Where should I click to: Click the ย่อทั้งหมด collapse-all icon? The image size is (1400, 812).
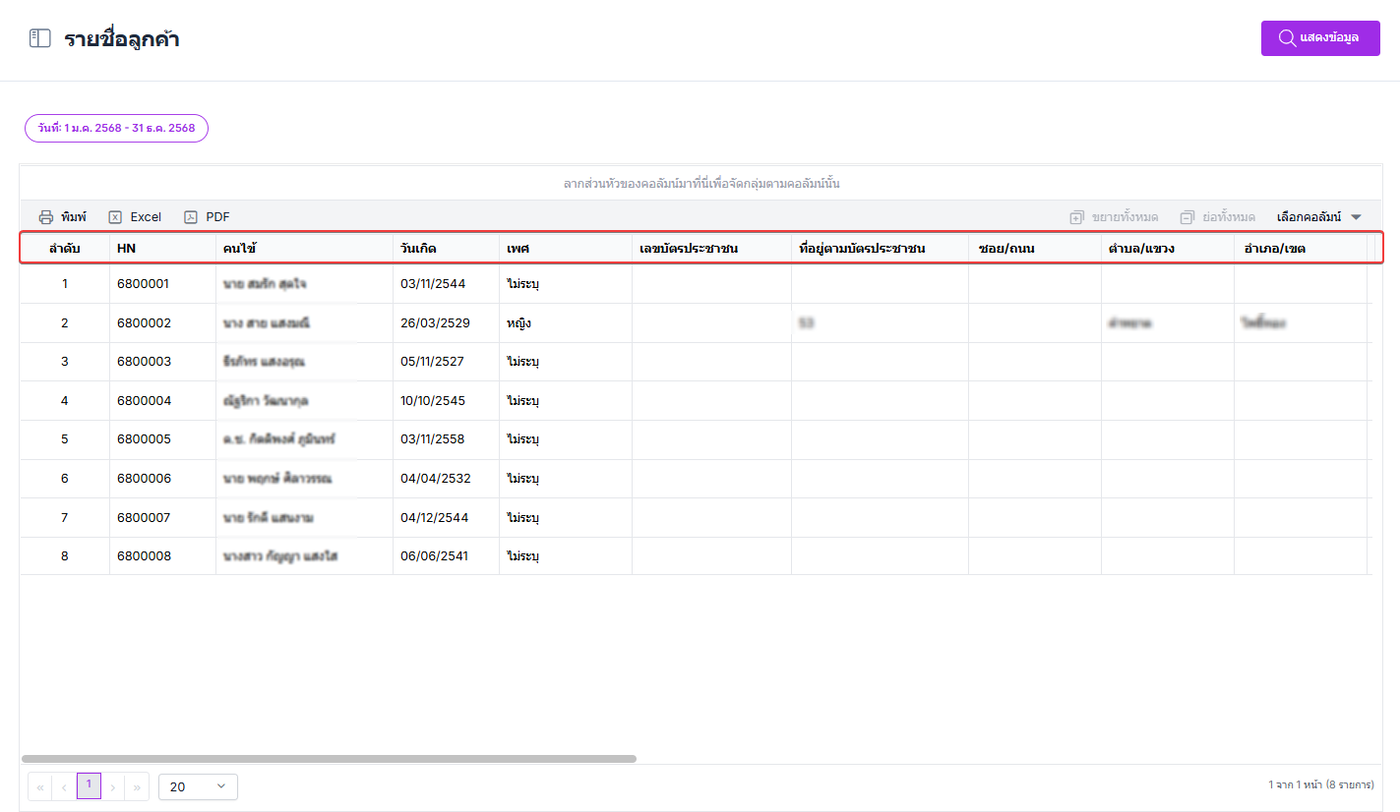pyautogui.click(x=1187, y=217)
